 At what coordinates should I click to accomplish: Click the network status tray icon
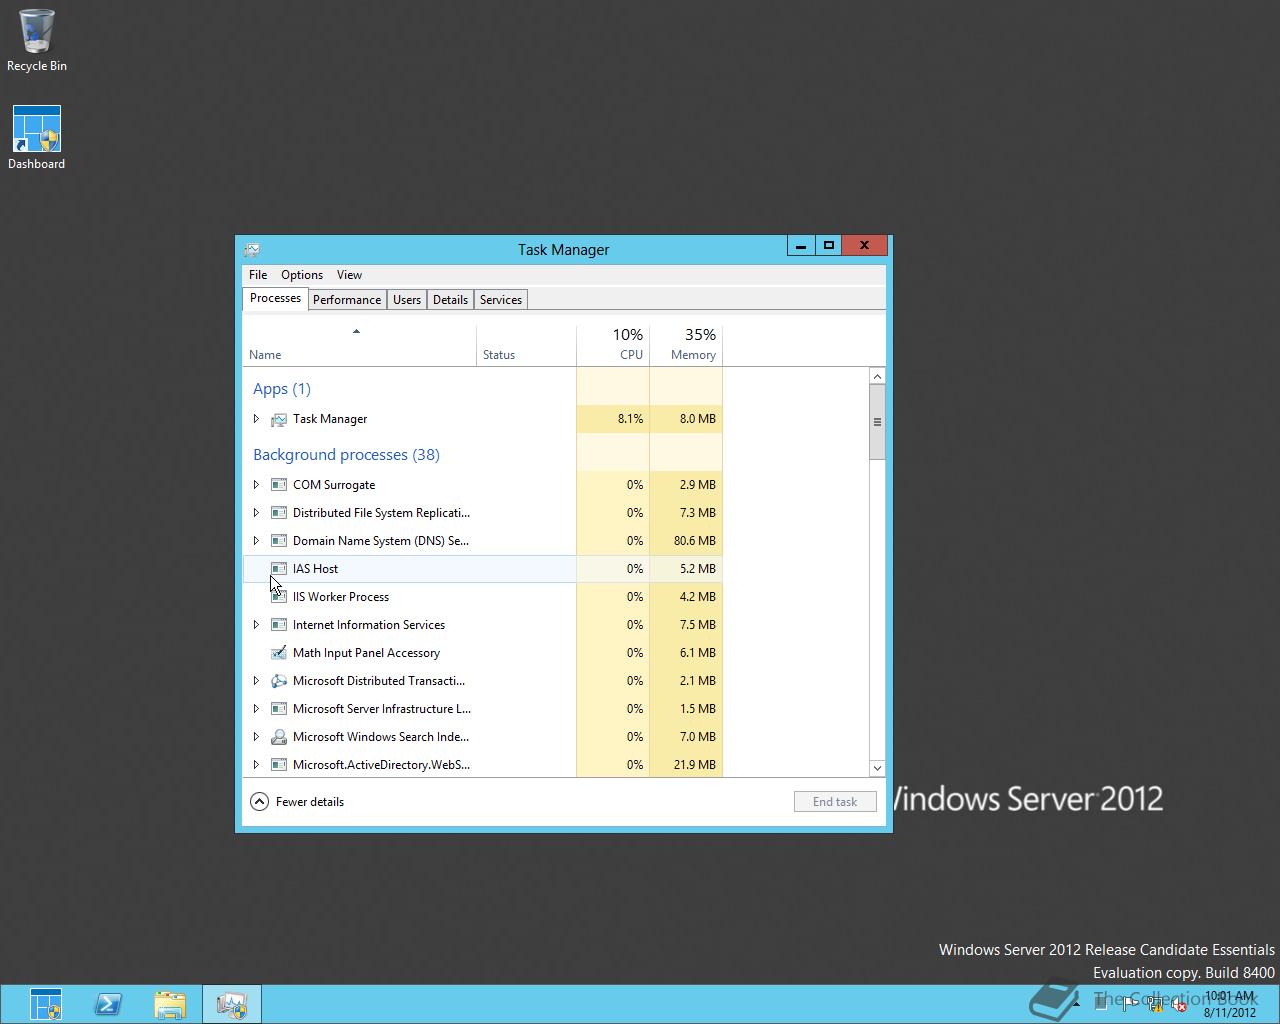click(1156, 1005)
